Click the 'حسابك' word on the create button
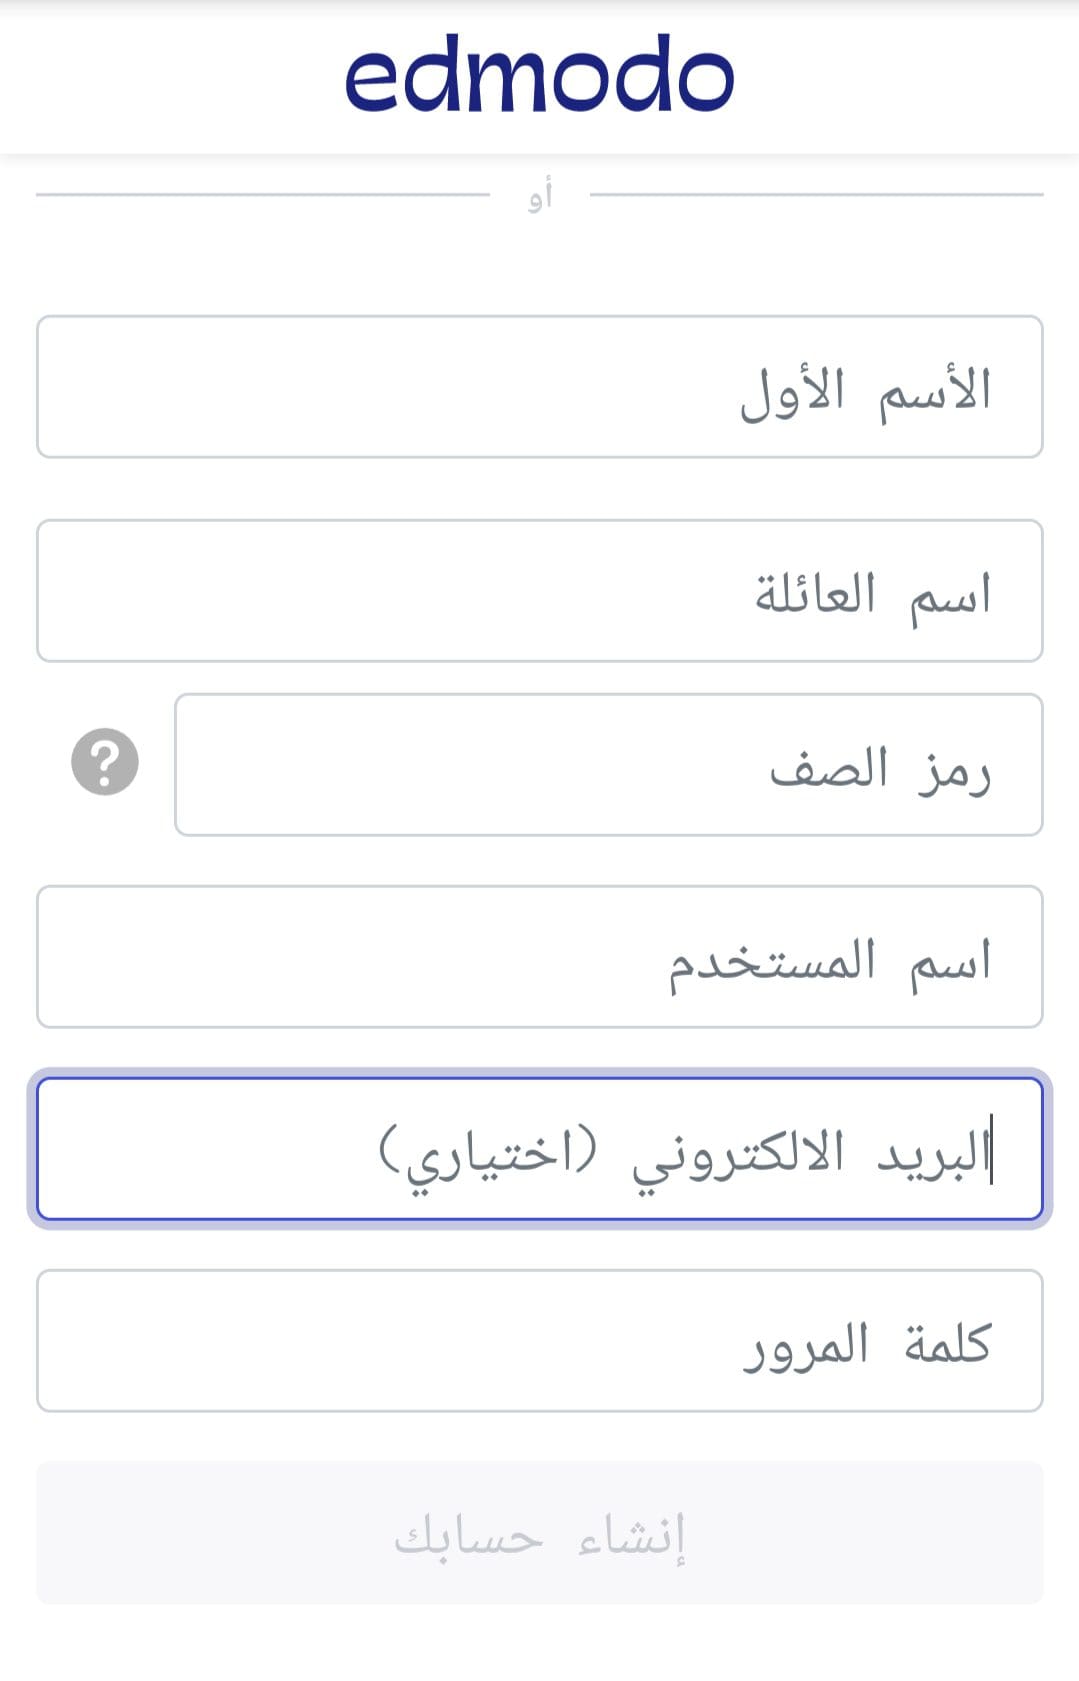 pos(468,1536)
